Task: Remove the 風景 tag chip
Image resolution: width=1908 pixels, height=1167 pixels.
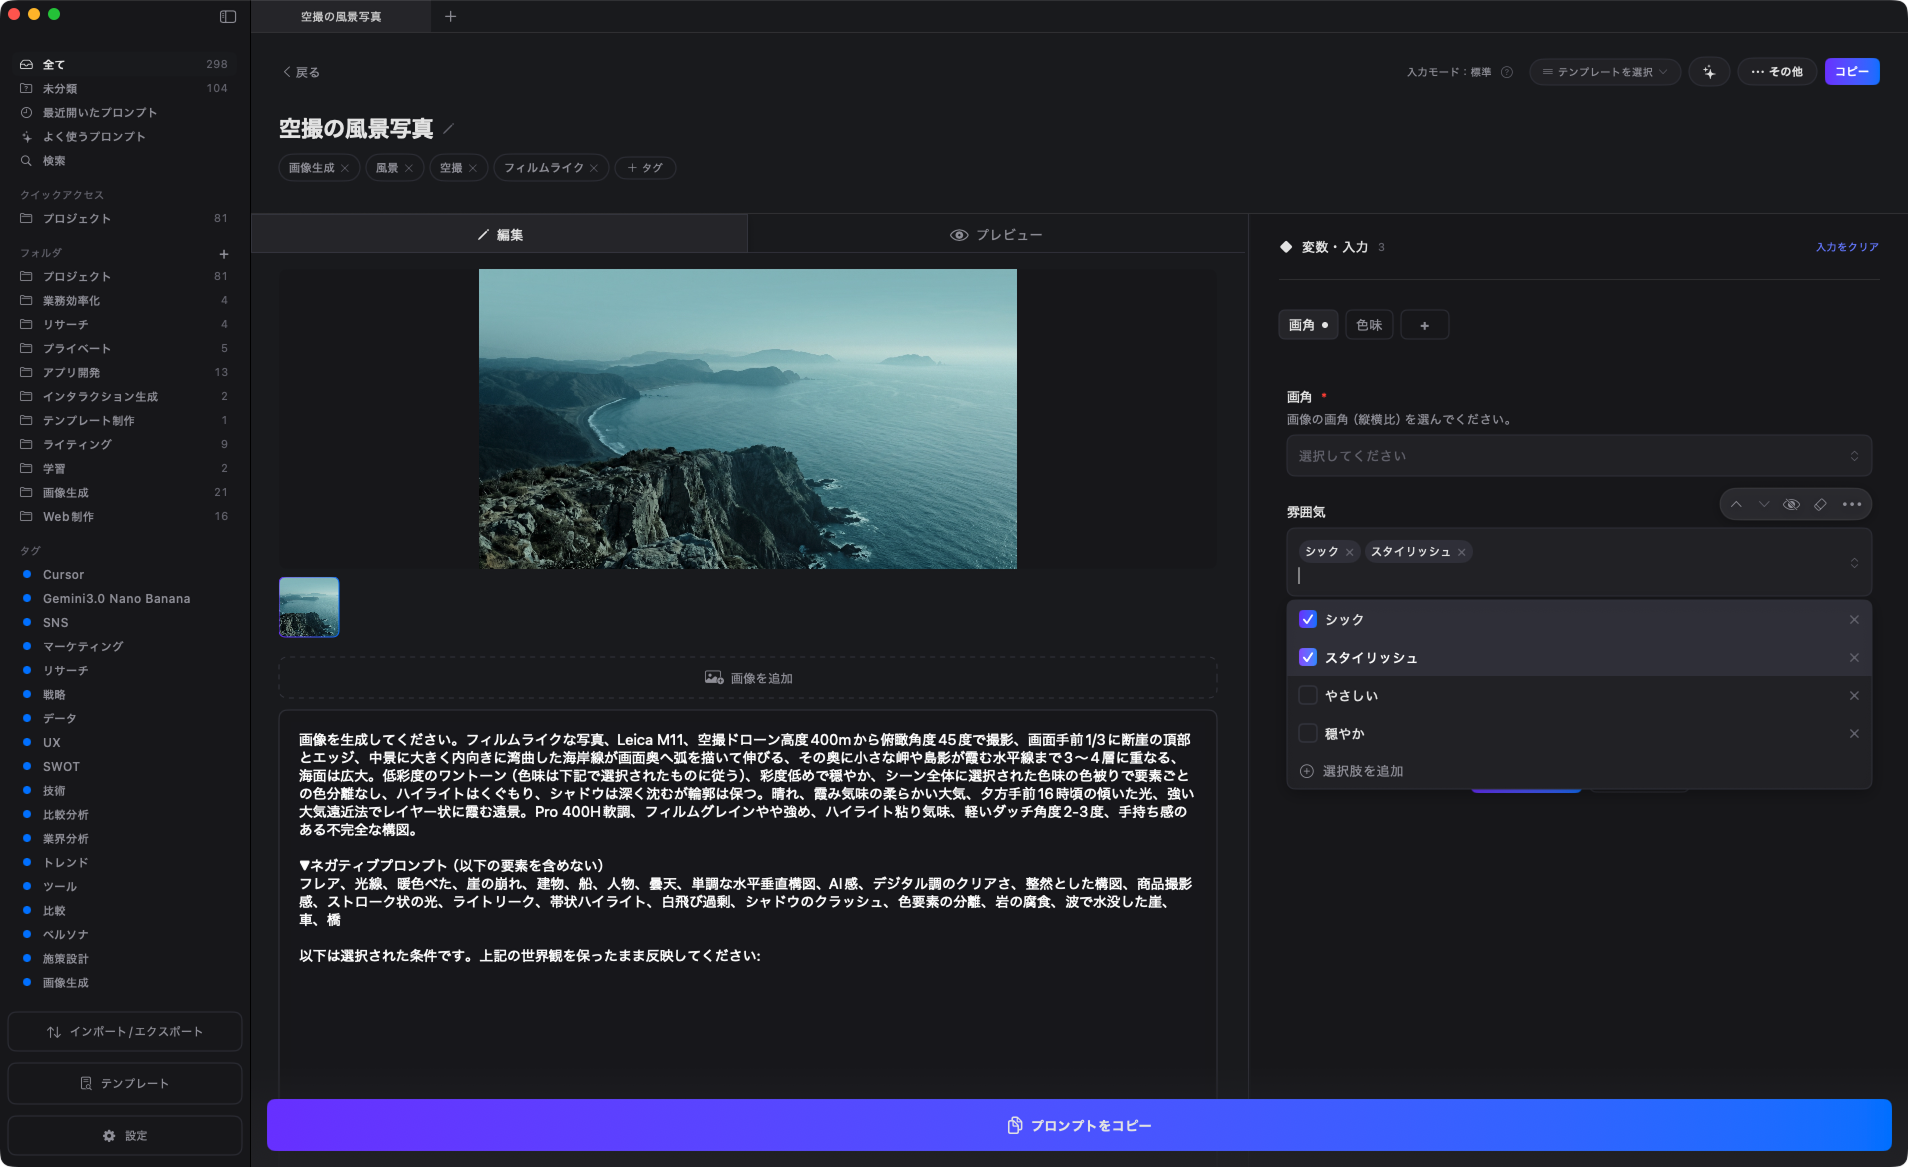Action: (x=409, y=168)
